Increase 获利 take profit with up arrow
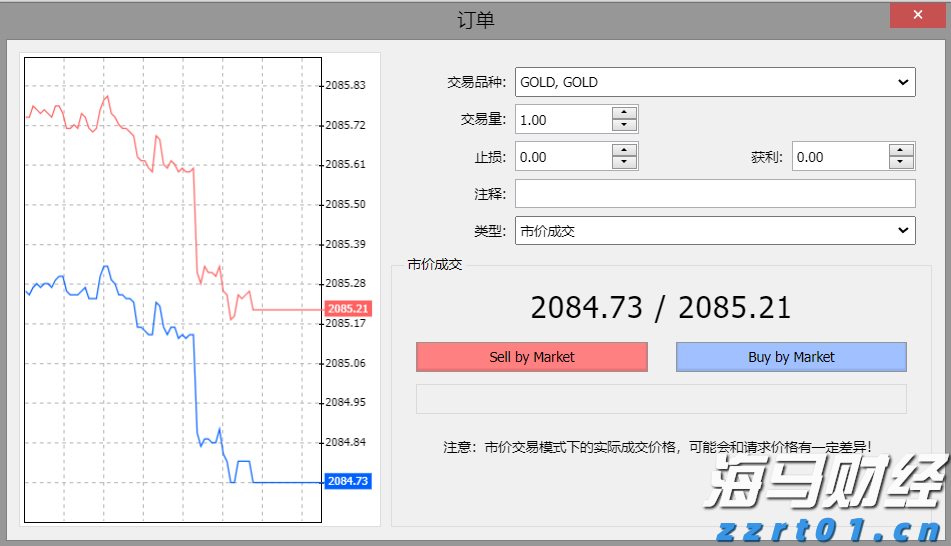Viewport: 951px width, 546px height. point(902,150)
